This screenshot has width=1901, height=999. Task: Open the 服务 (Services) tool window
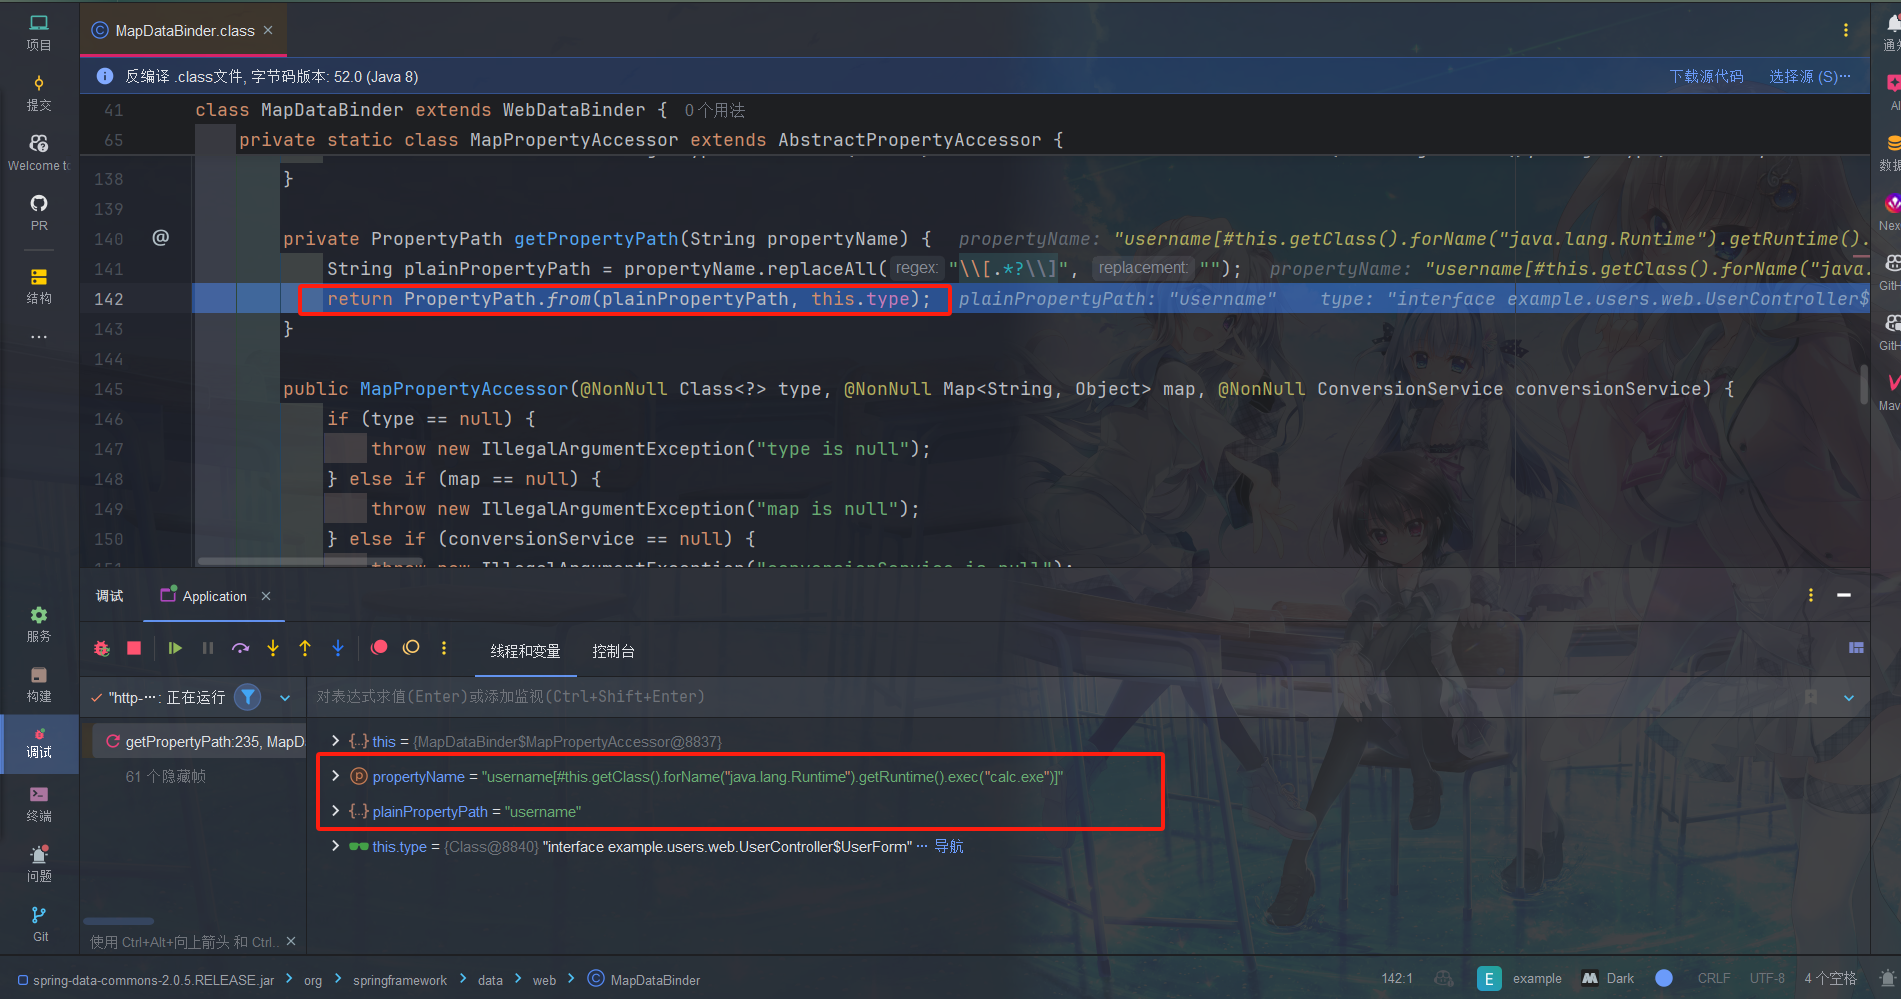[x=39, y=624]
